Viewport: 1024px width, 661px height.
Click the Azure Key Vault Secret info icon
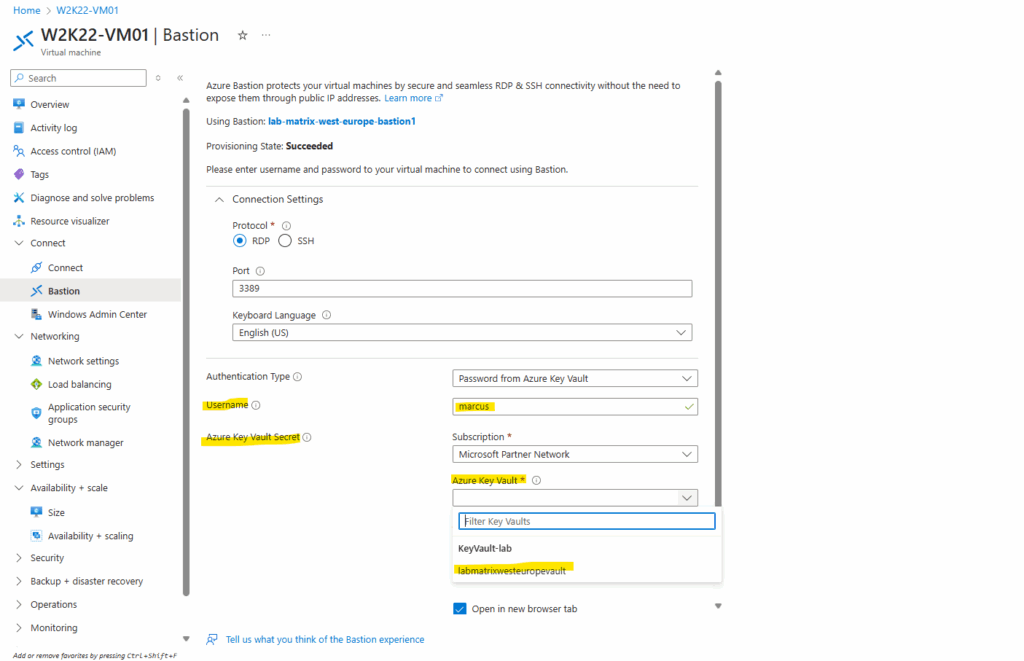pos(307,437)
